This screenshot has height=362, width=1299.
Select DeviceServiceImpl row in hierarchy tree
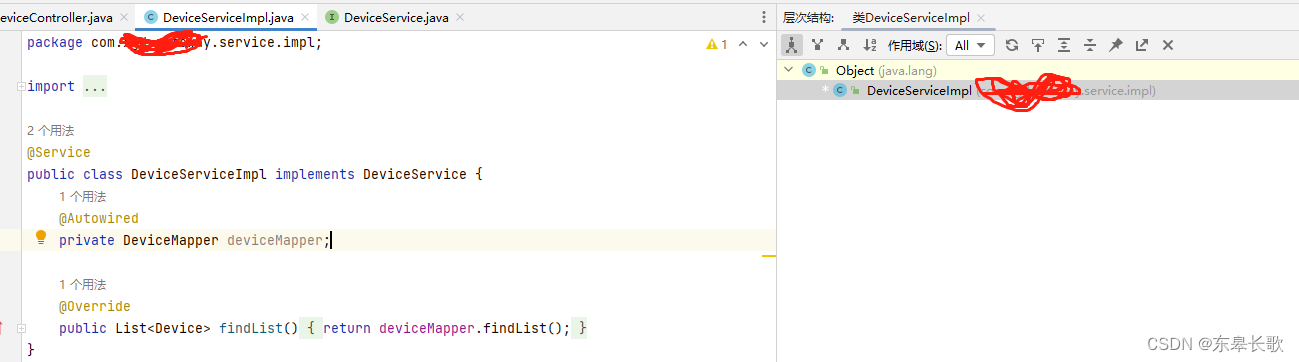[1038, 90]
